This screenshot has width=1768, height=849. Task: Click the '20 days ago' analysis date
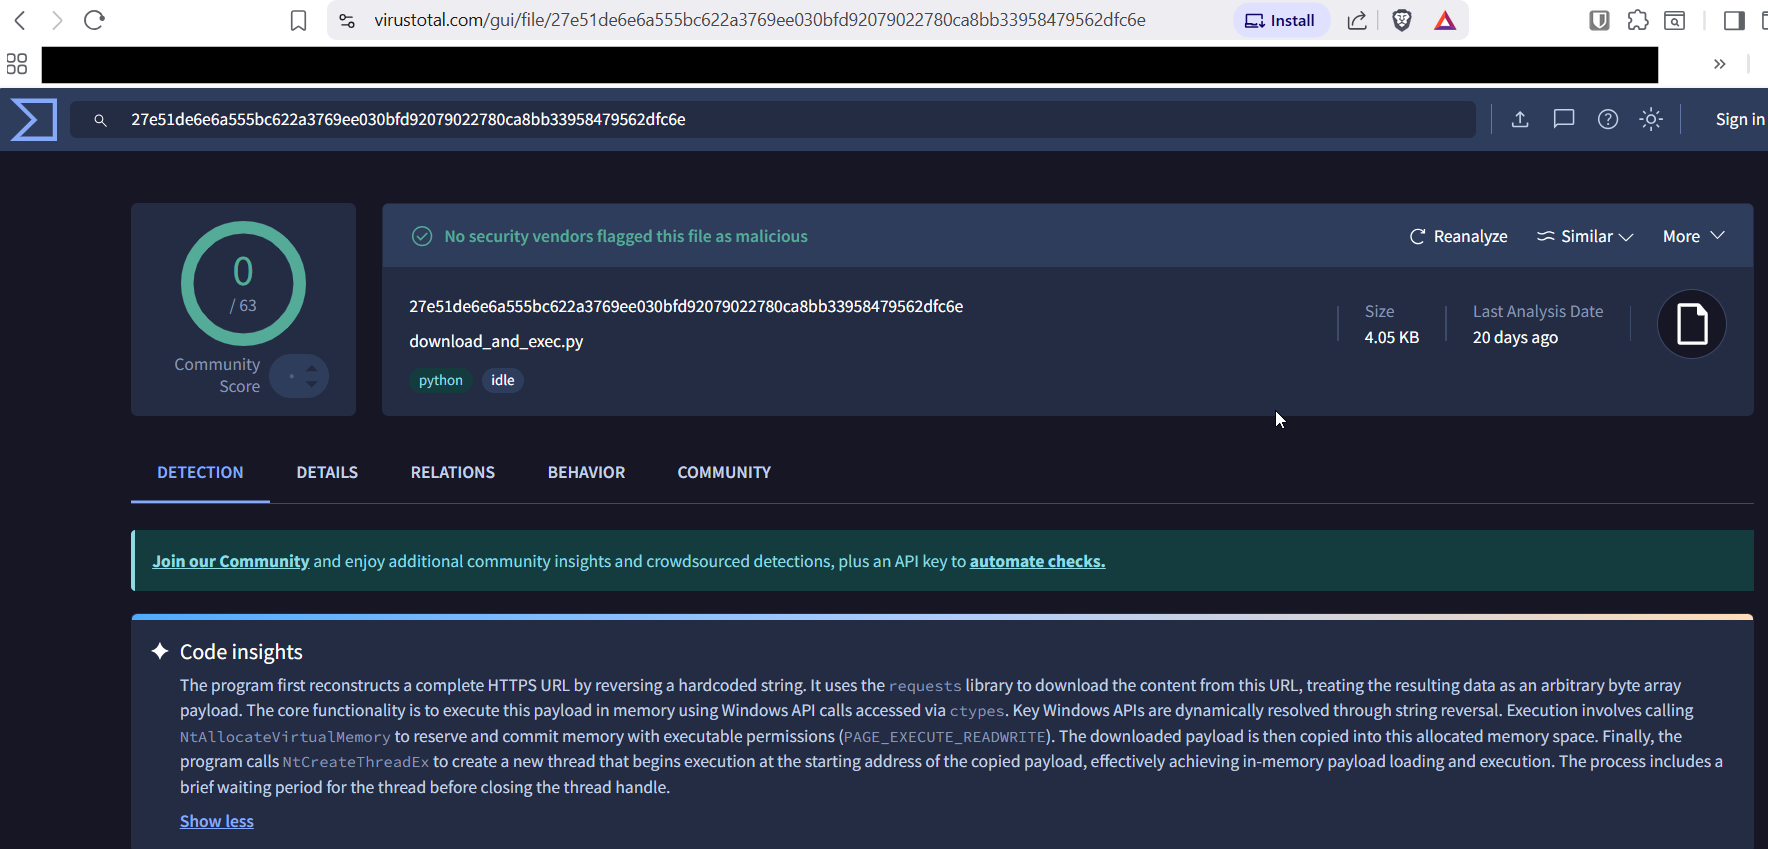(x=1515, y=337)
